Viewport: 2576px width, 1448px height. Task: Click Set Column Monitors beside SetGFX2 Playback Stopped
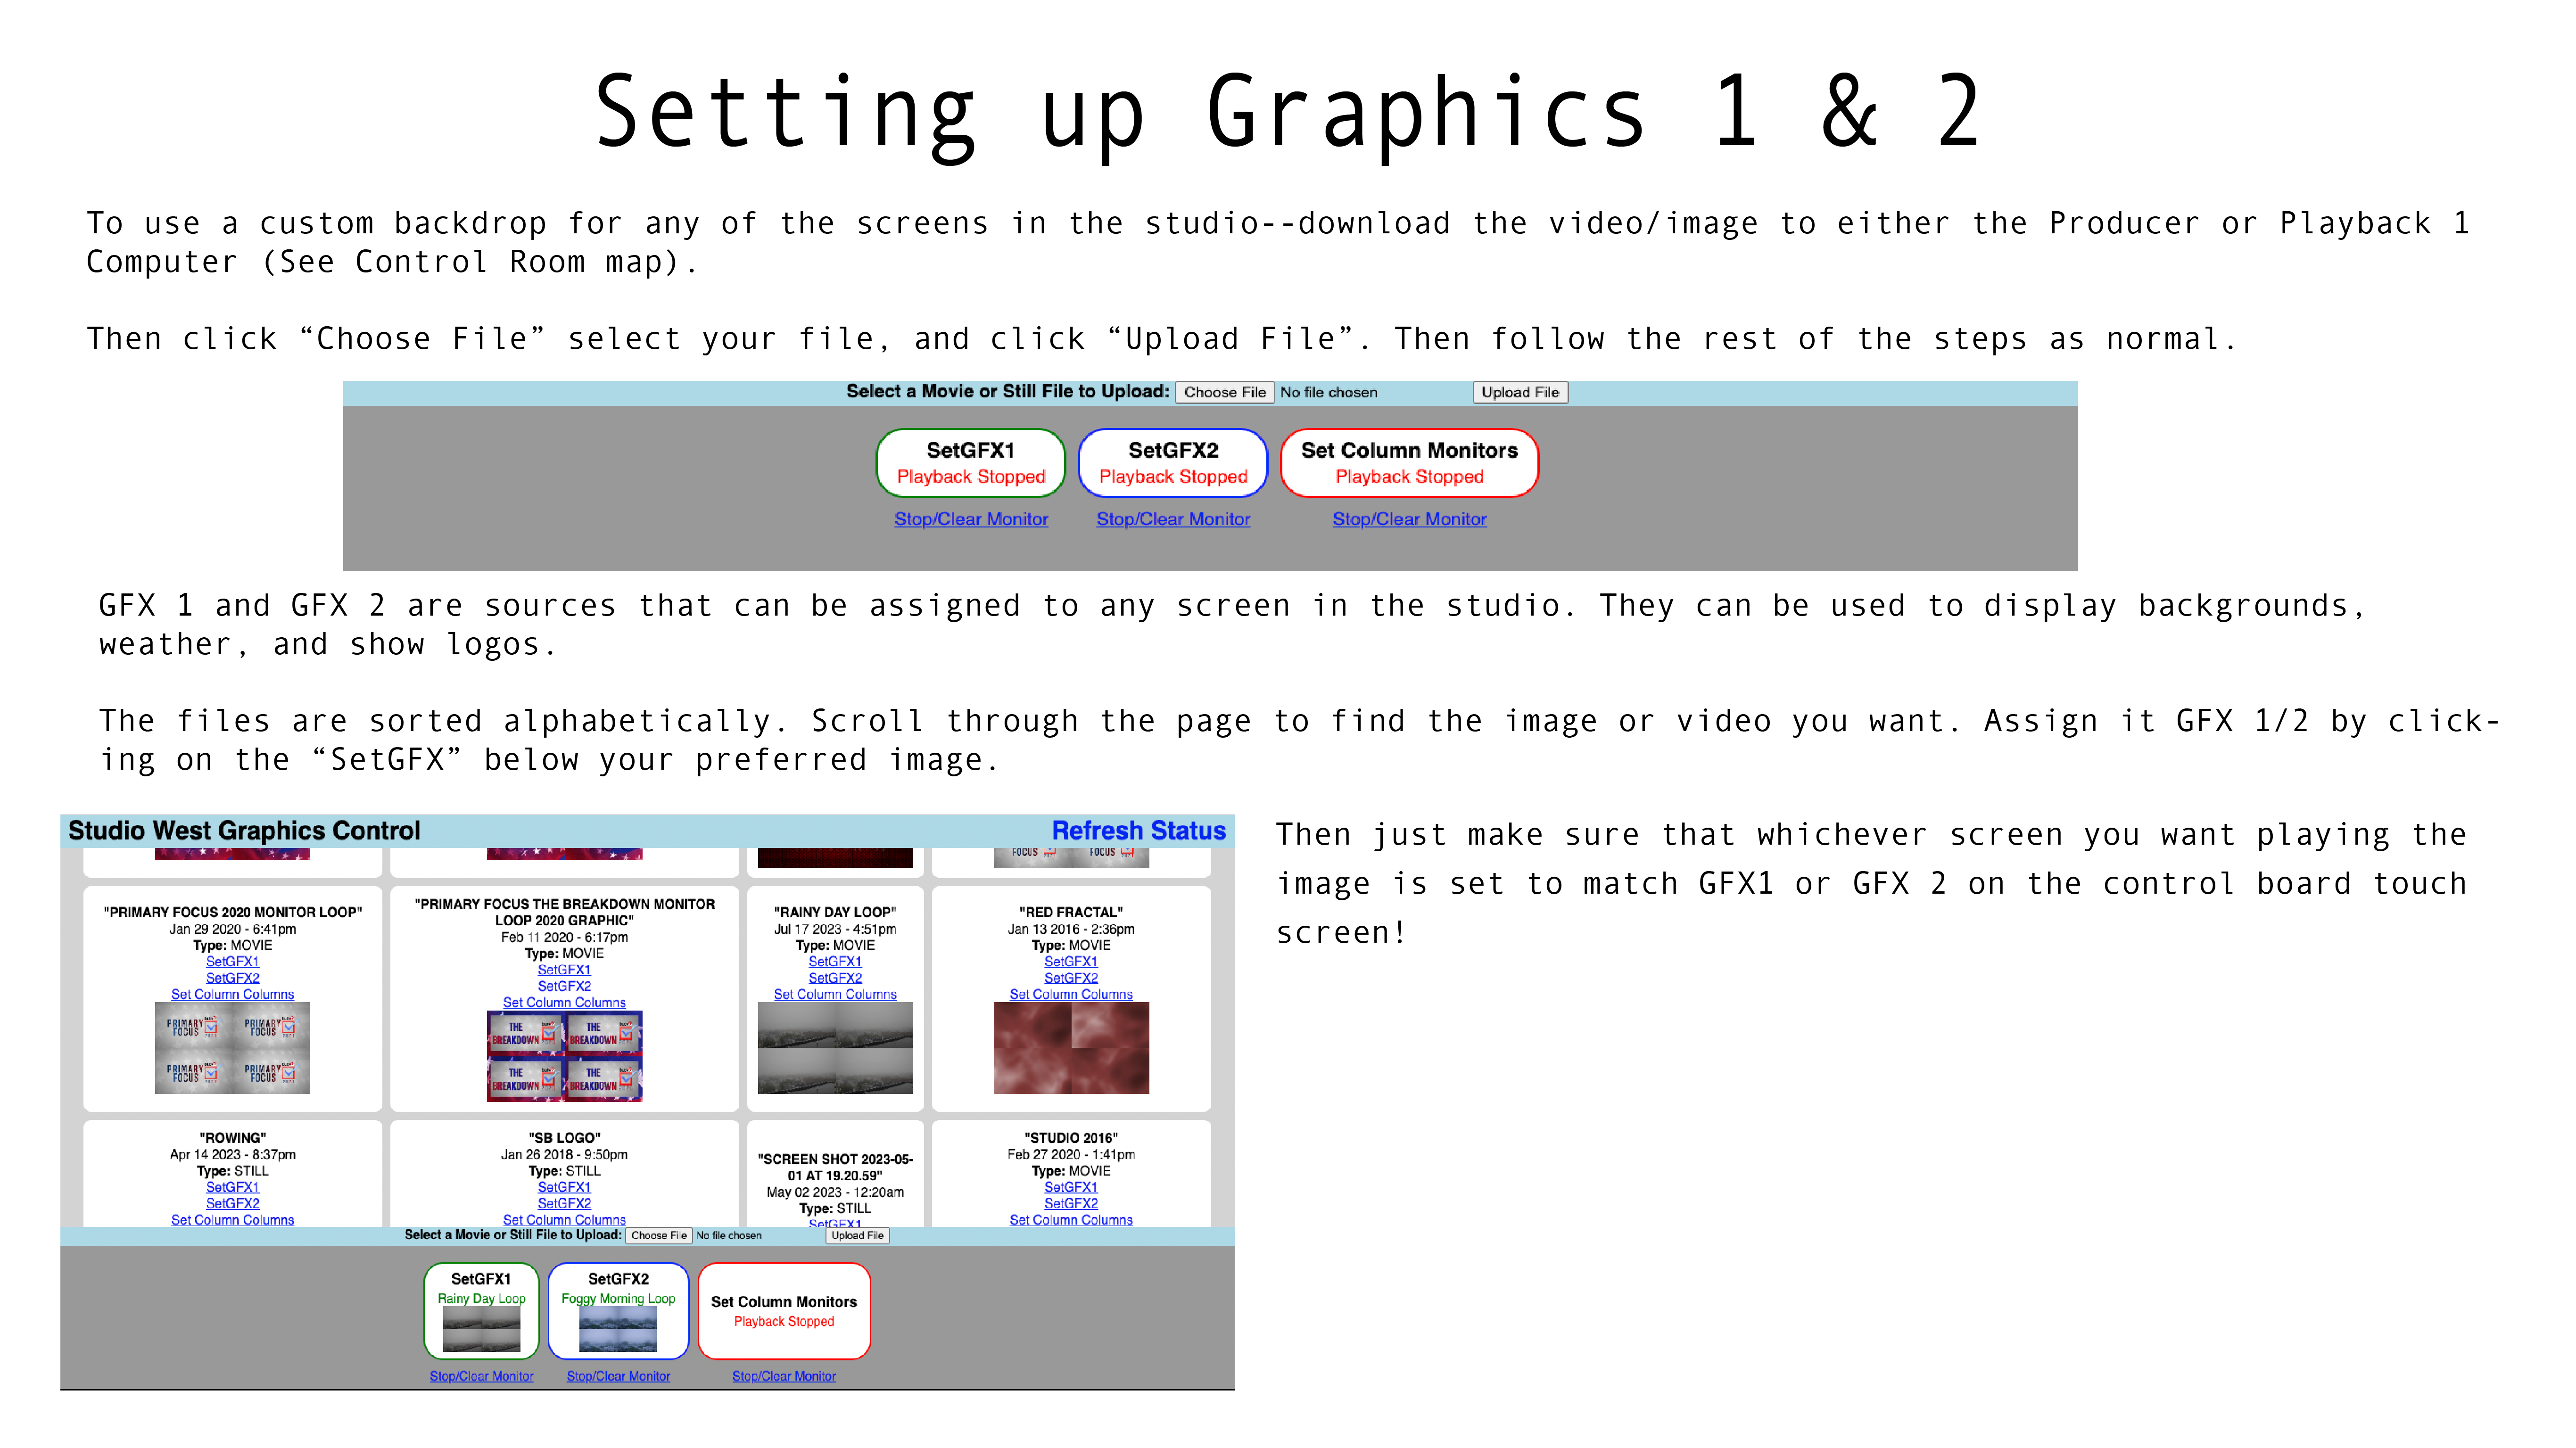(1409, 463)
